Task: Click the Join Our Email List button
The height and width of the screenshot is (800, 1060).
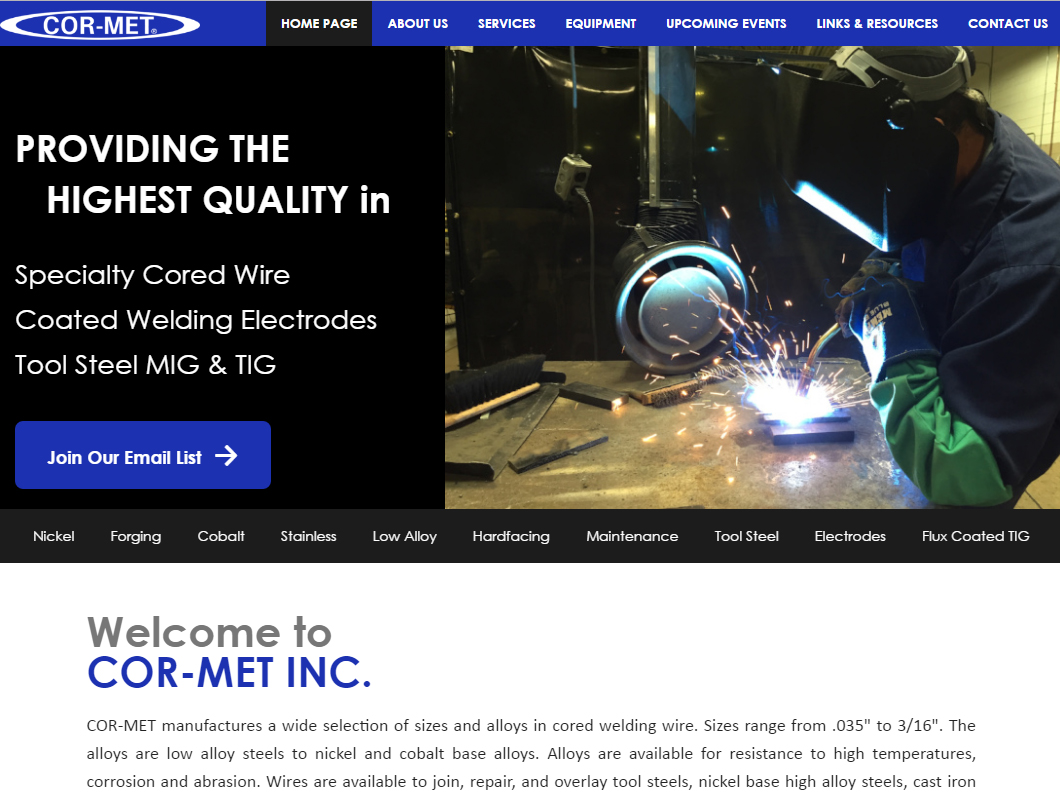Action: point(143,455)
